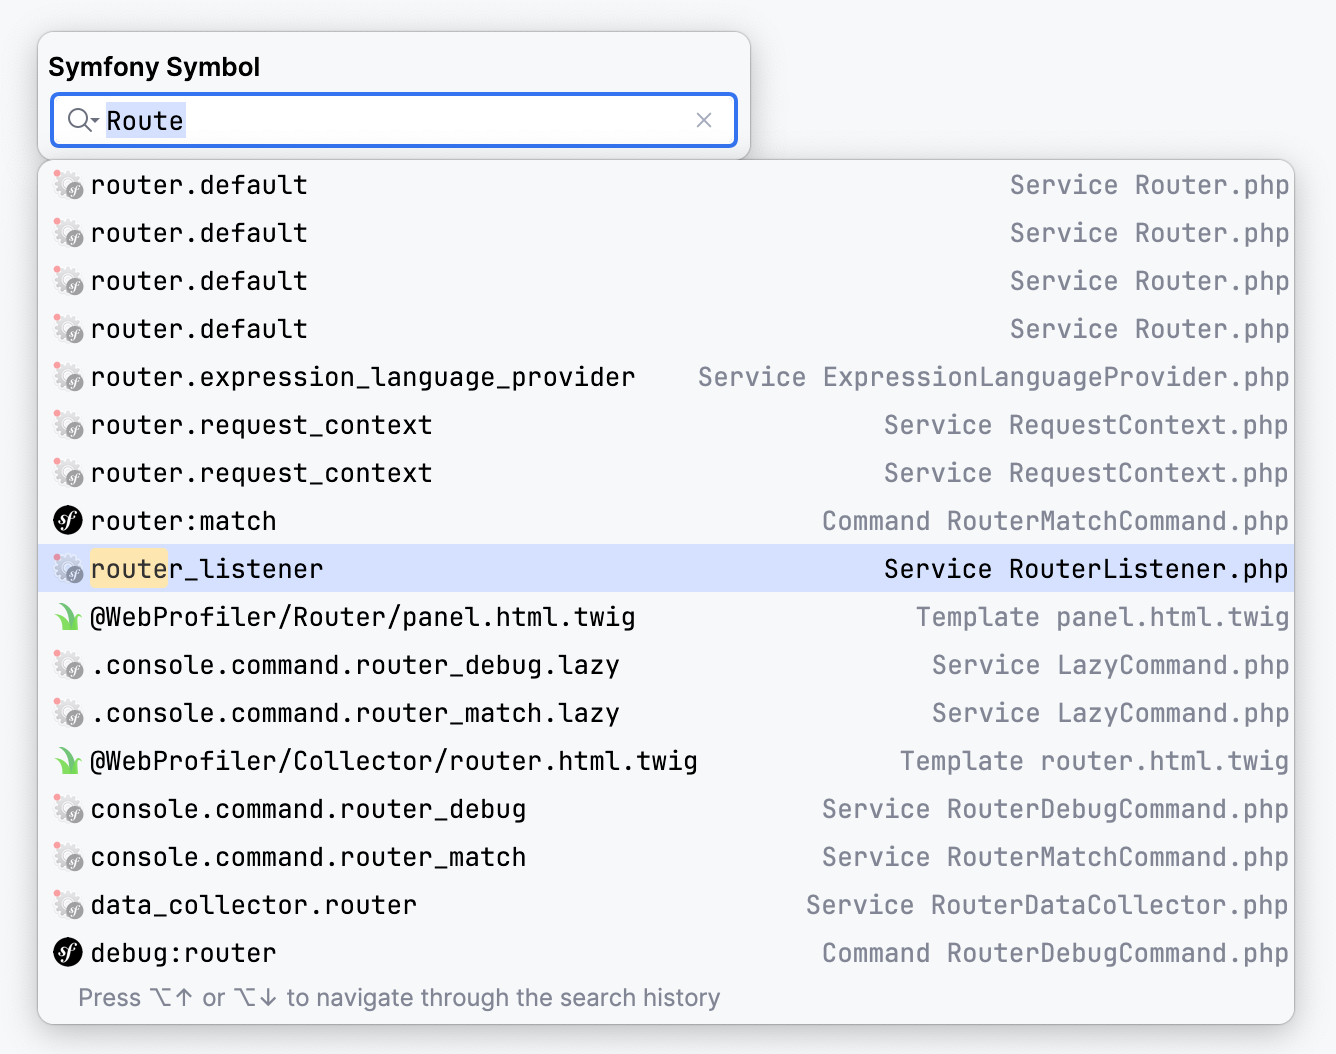Open the search history dropdown via the magnifier arrow
Image resolution: width=1336 pixels, height=1054 pixels.
79,120
